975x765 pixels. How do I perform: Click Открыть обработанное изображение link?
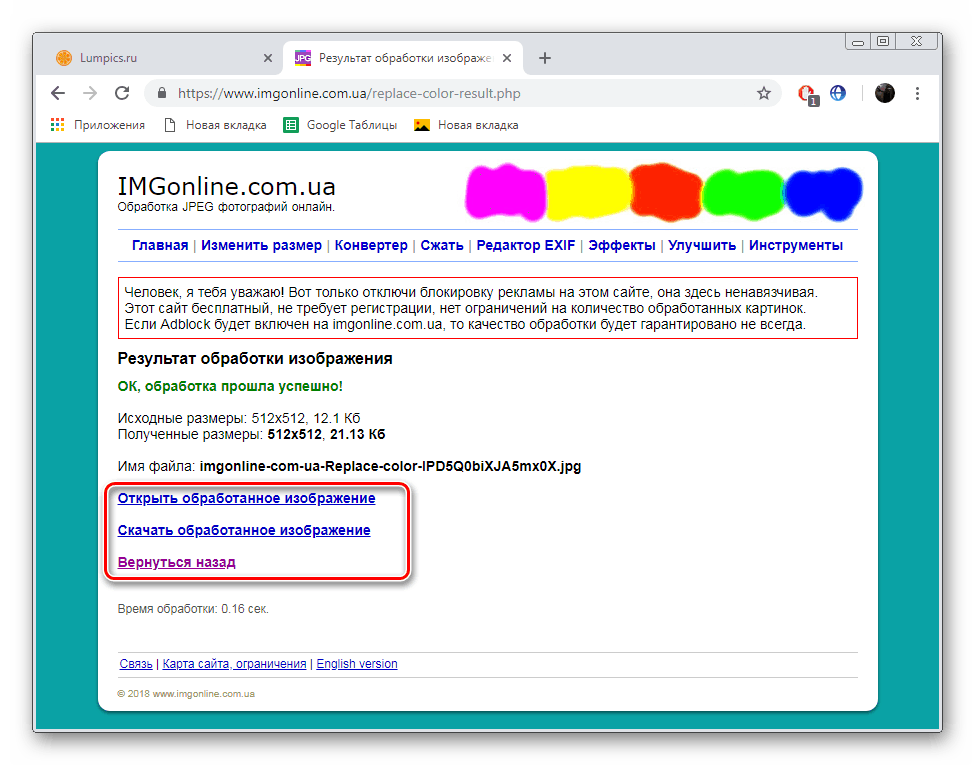click(x=246, y=498)
